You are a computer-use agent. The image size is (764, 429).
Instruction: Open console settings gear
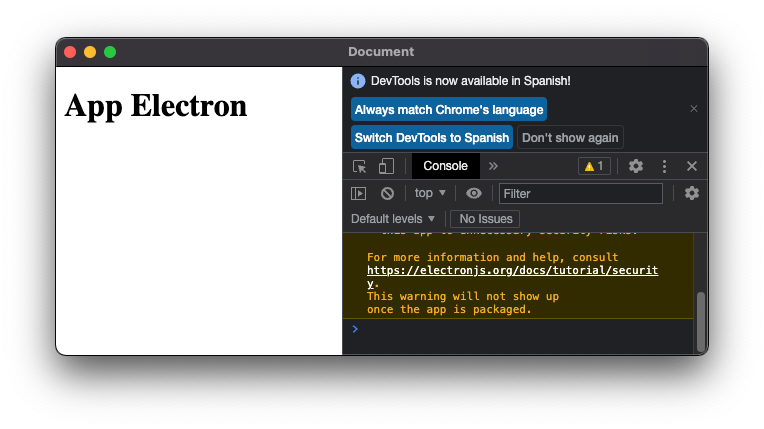692,194
